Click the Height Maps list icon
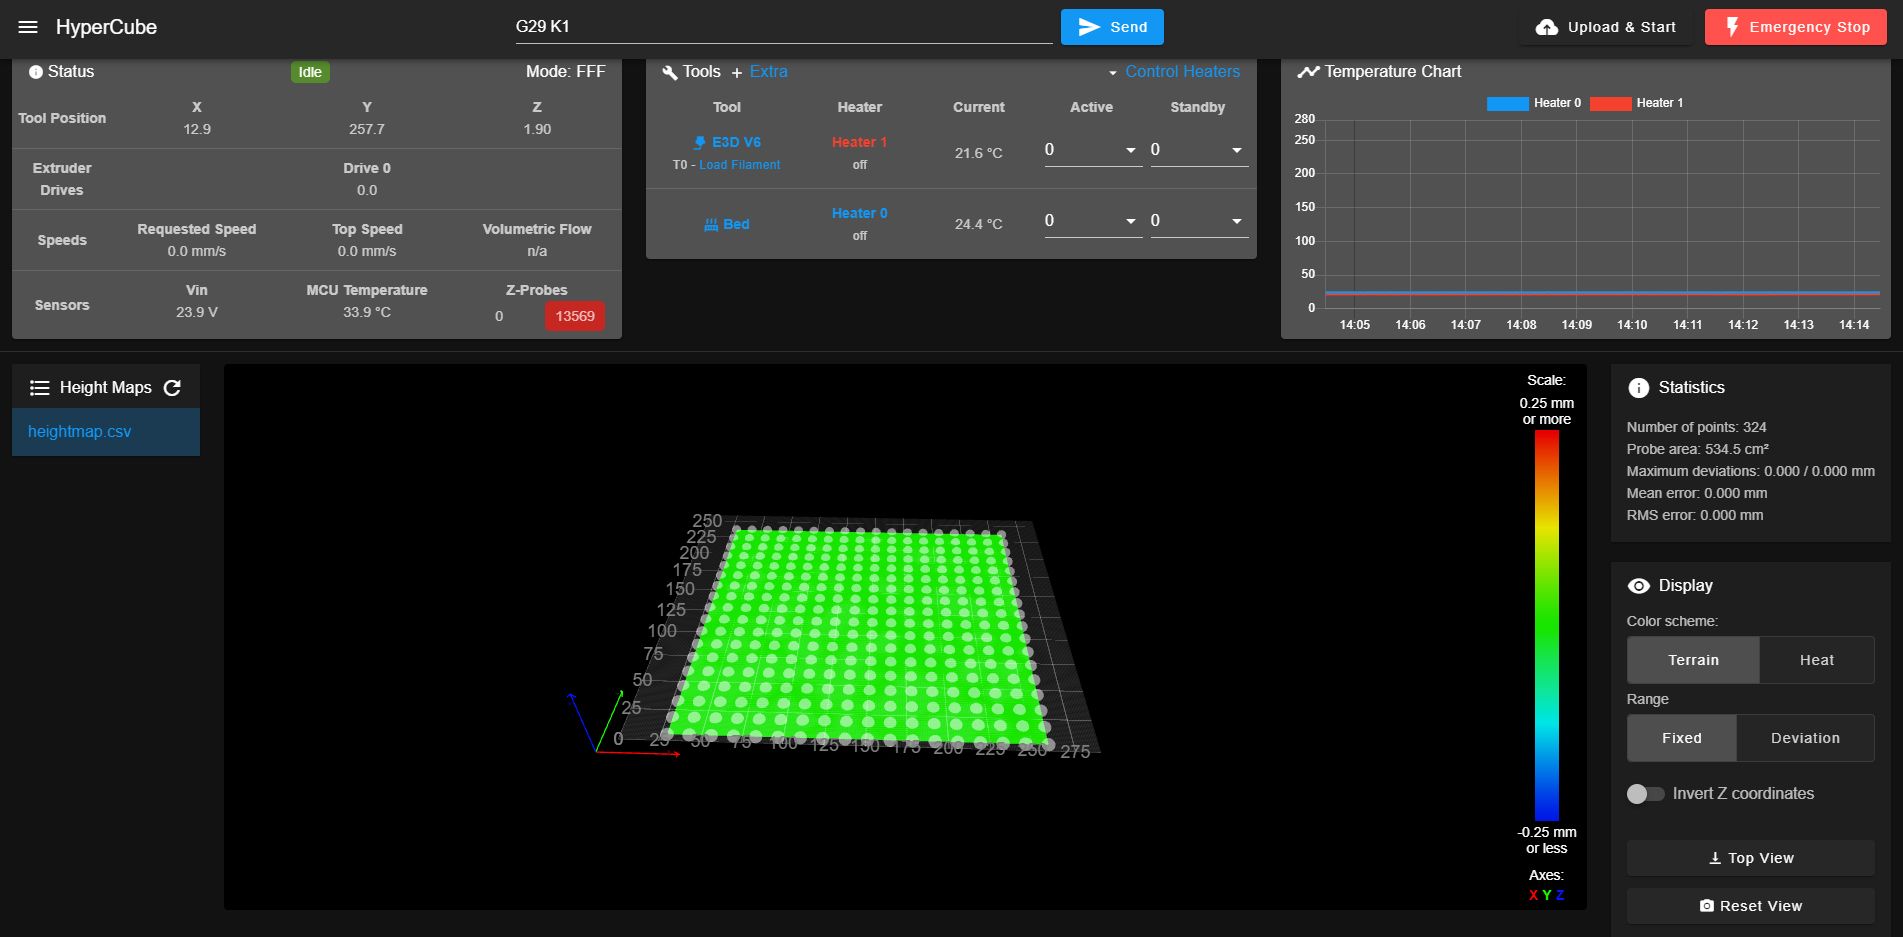This screenshot has width=1903, height=937. point(40,388)
